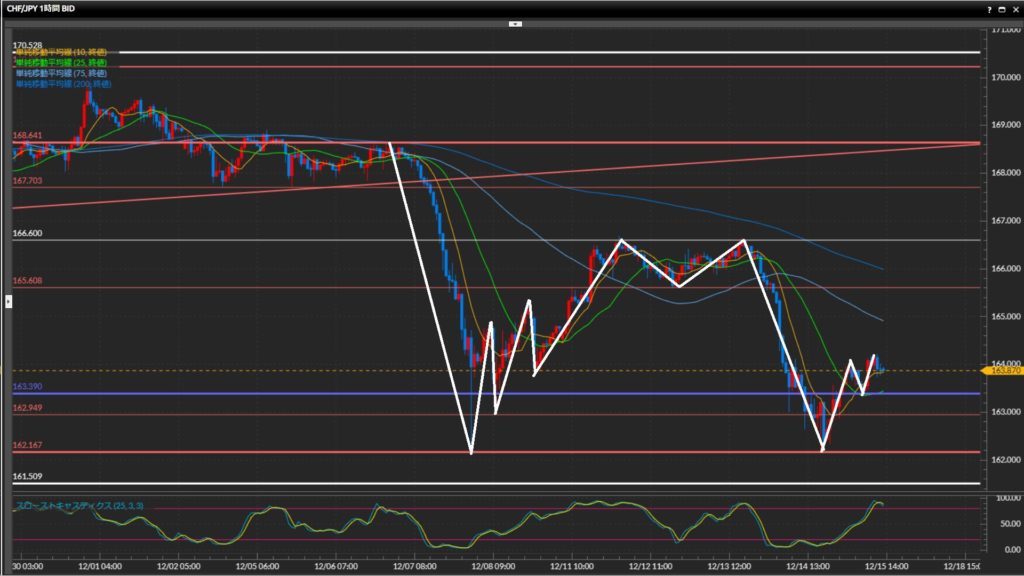Viewport: 1024px width, 576px height.
Task: Select the blue horizontal line at 163.390
Action: pyautogui.click(x=300, y=393)
